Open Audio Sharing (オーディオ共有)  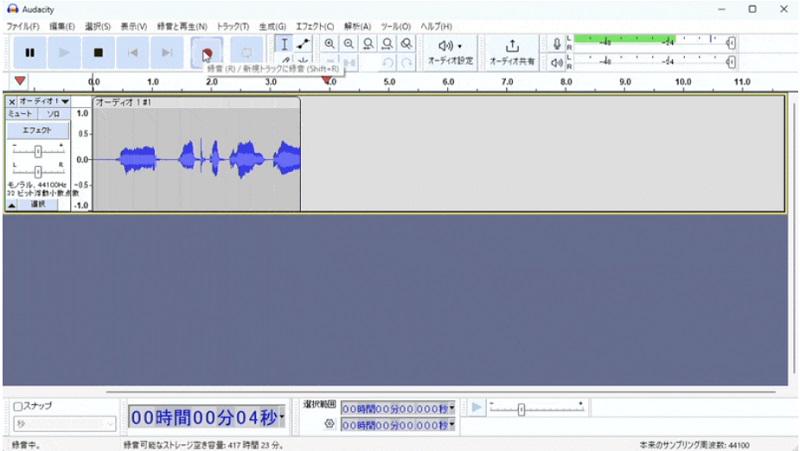(x=512, y=52)
